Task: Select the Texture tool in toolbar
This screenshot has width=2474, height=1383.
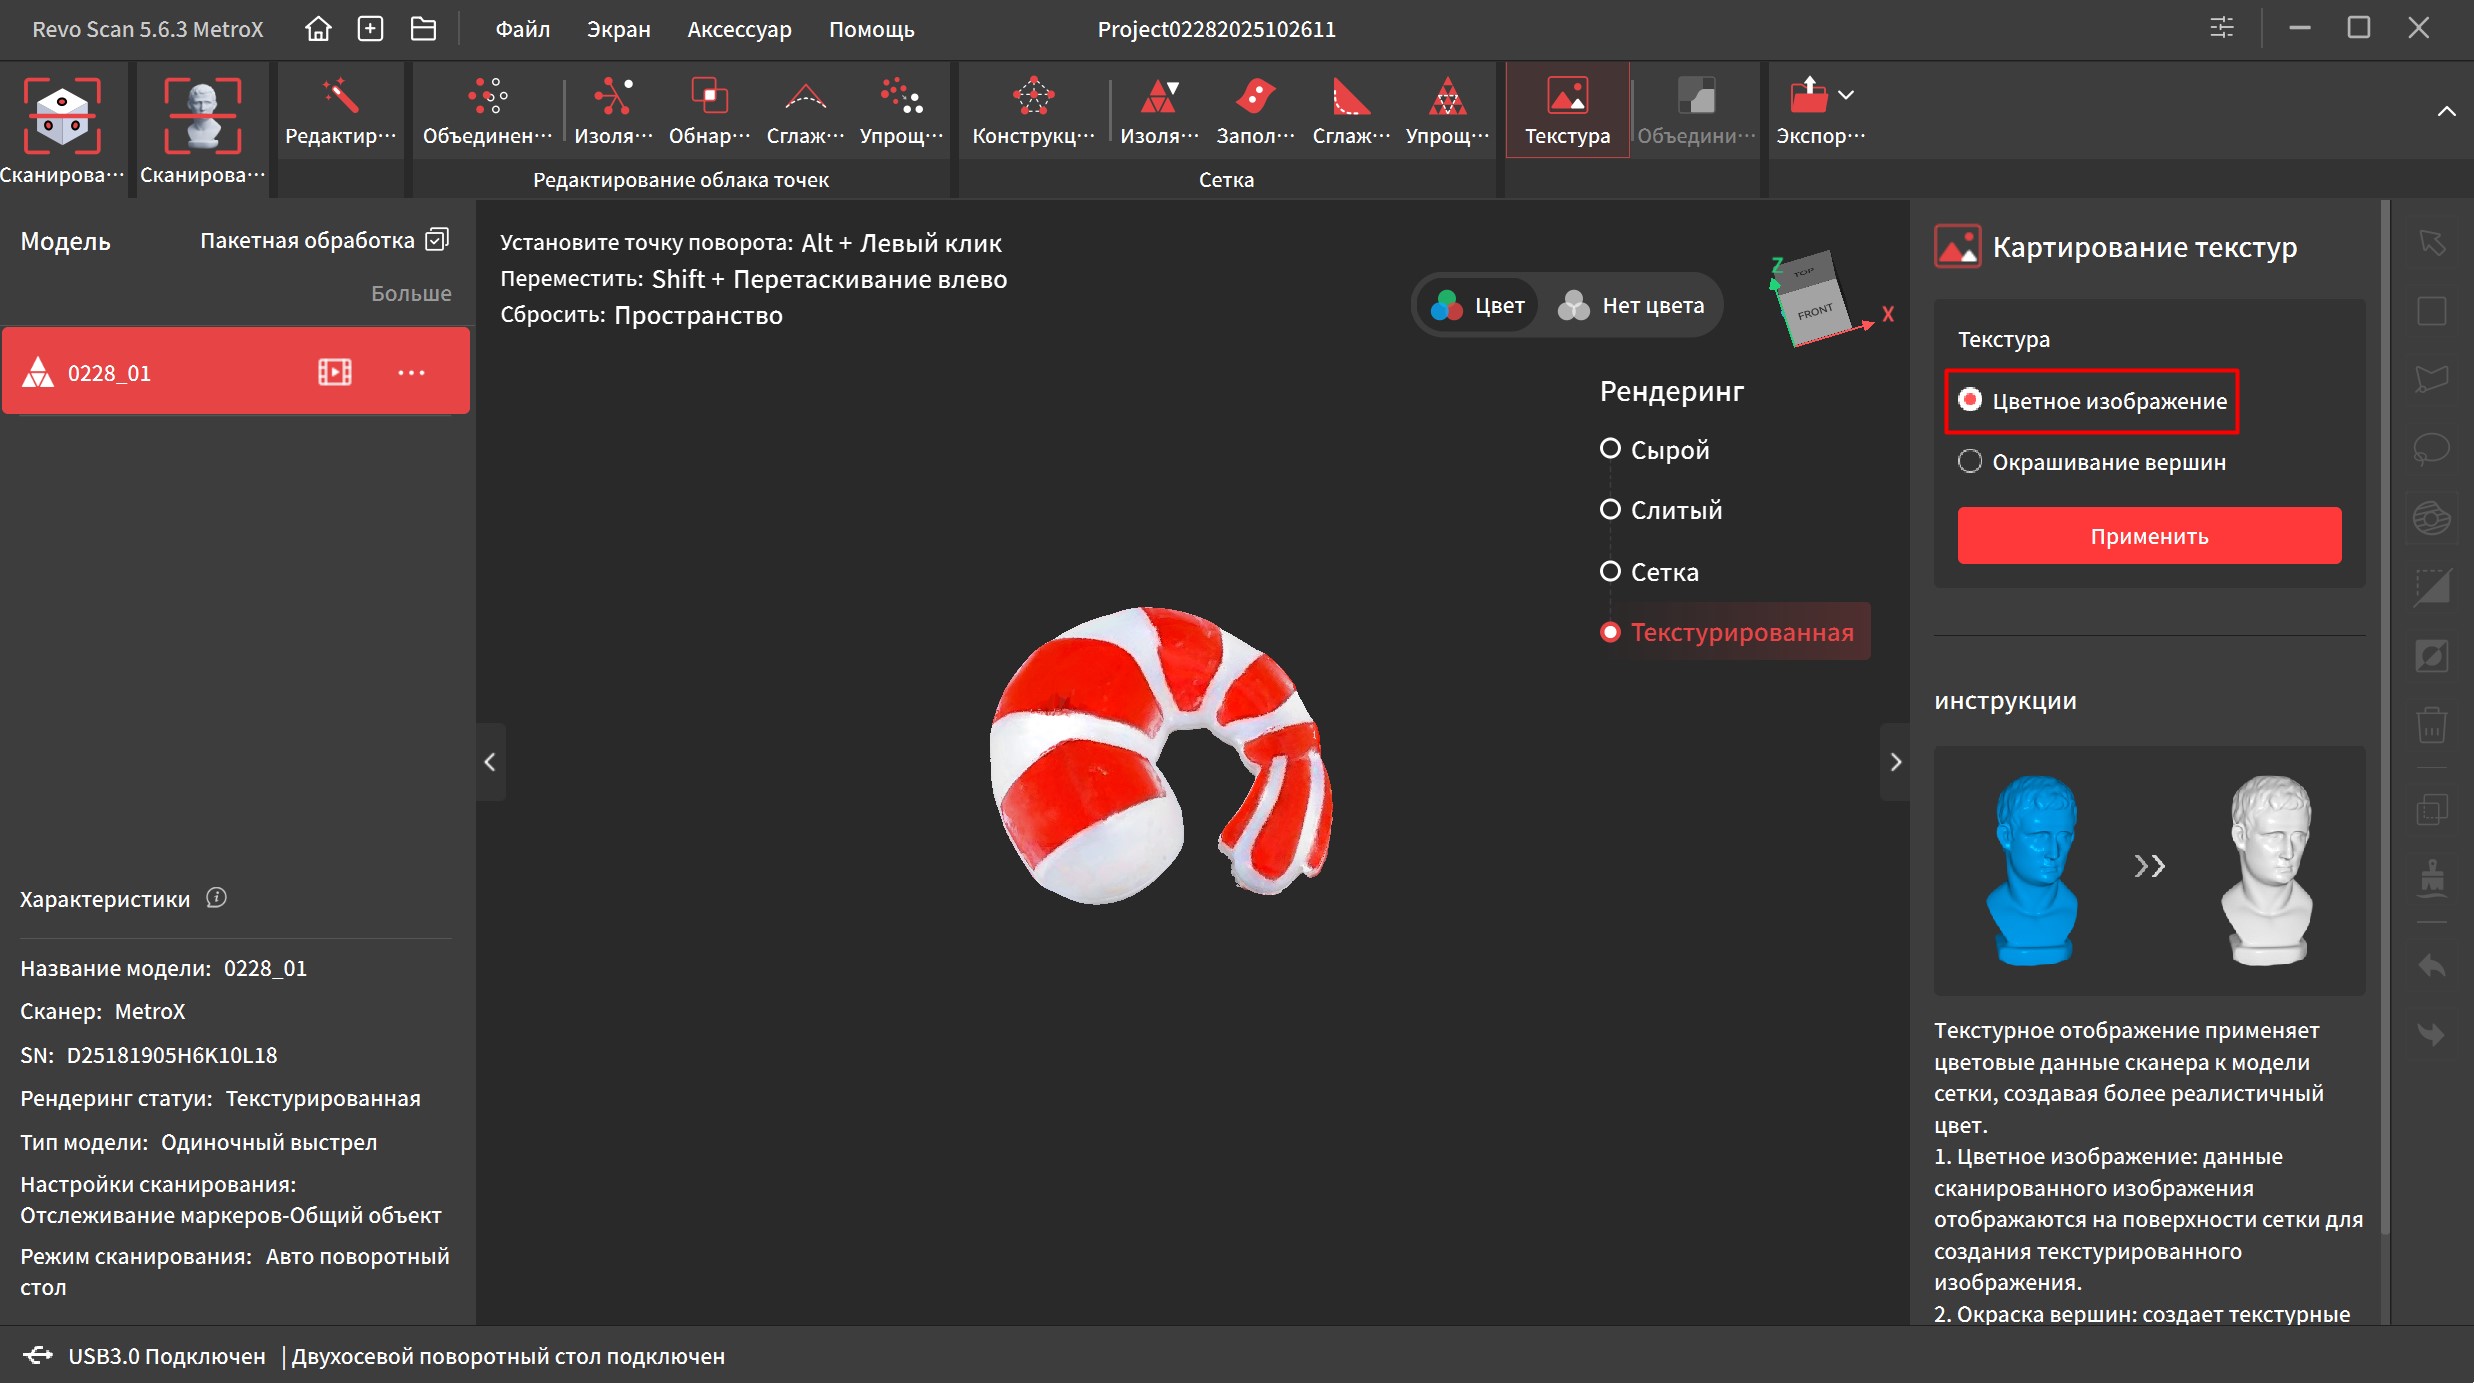Action: click(1566, 110)
